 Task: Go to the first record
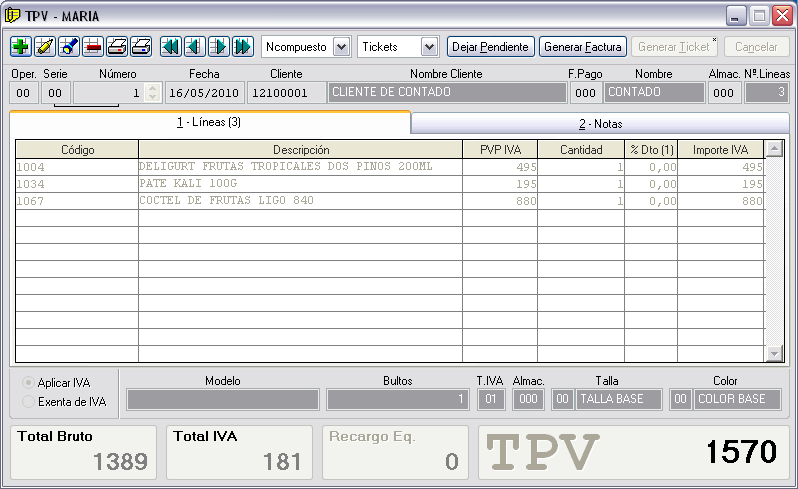coord(170,47)
